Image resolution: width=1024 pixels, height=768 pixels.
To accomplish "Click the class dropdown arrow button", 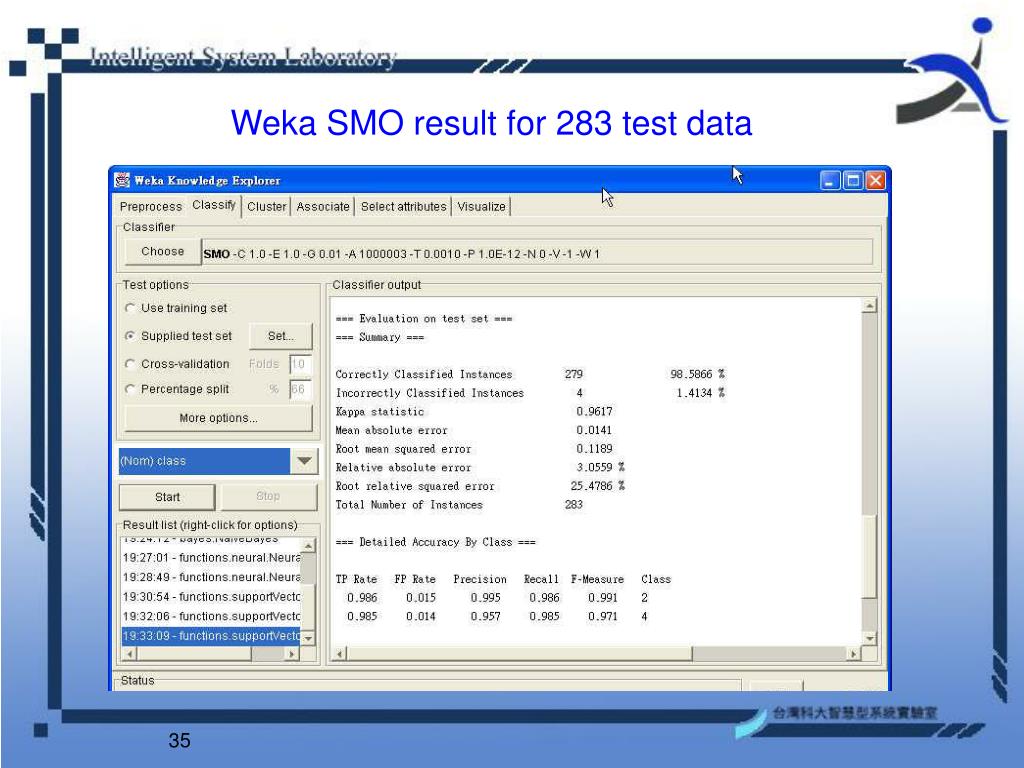I will [304, 461].
